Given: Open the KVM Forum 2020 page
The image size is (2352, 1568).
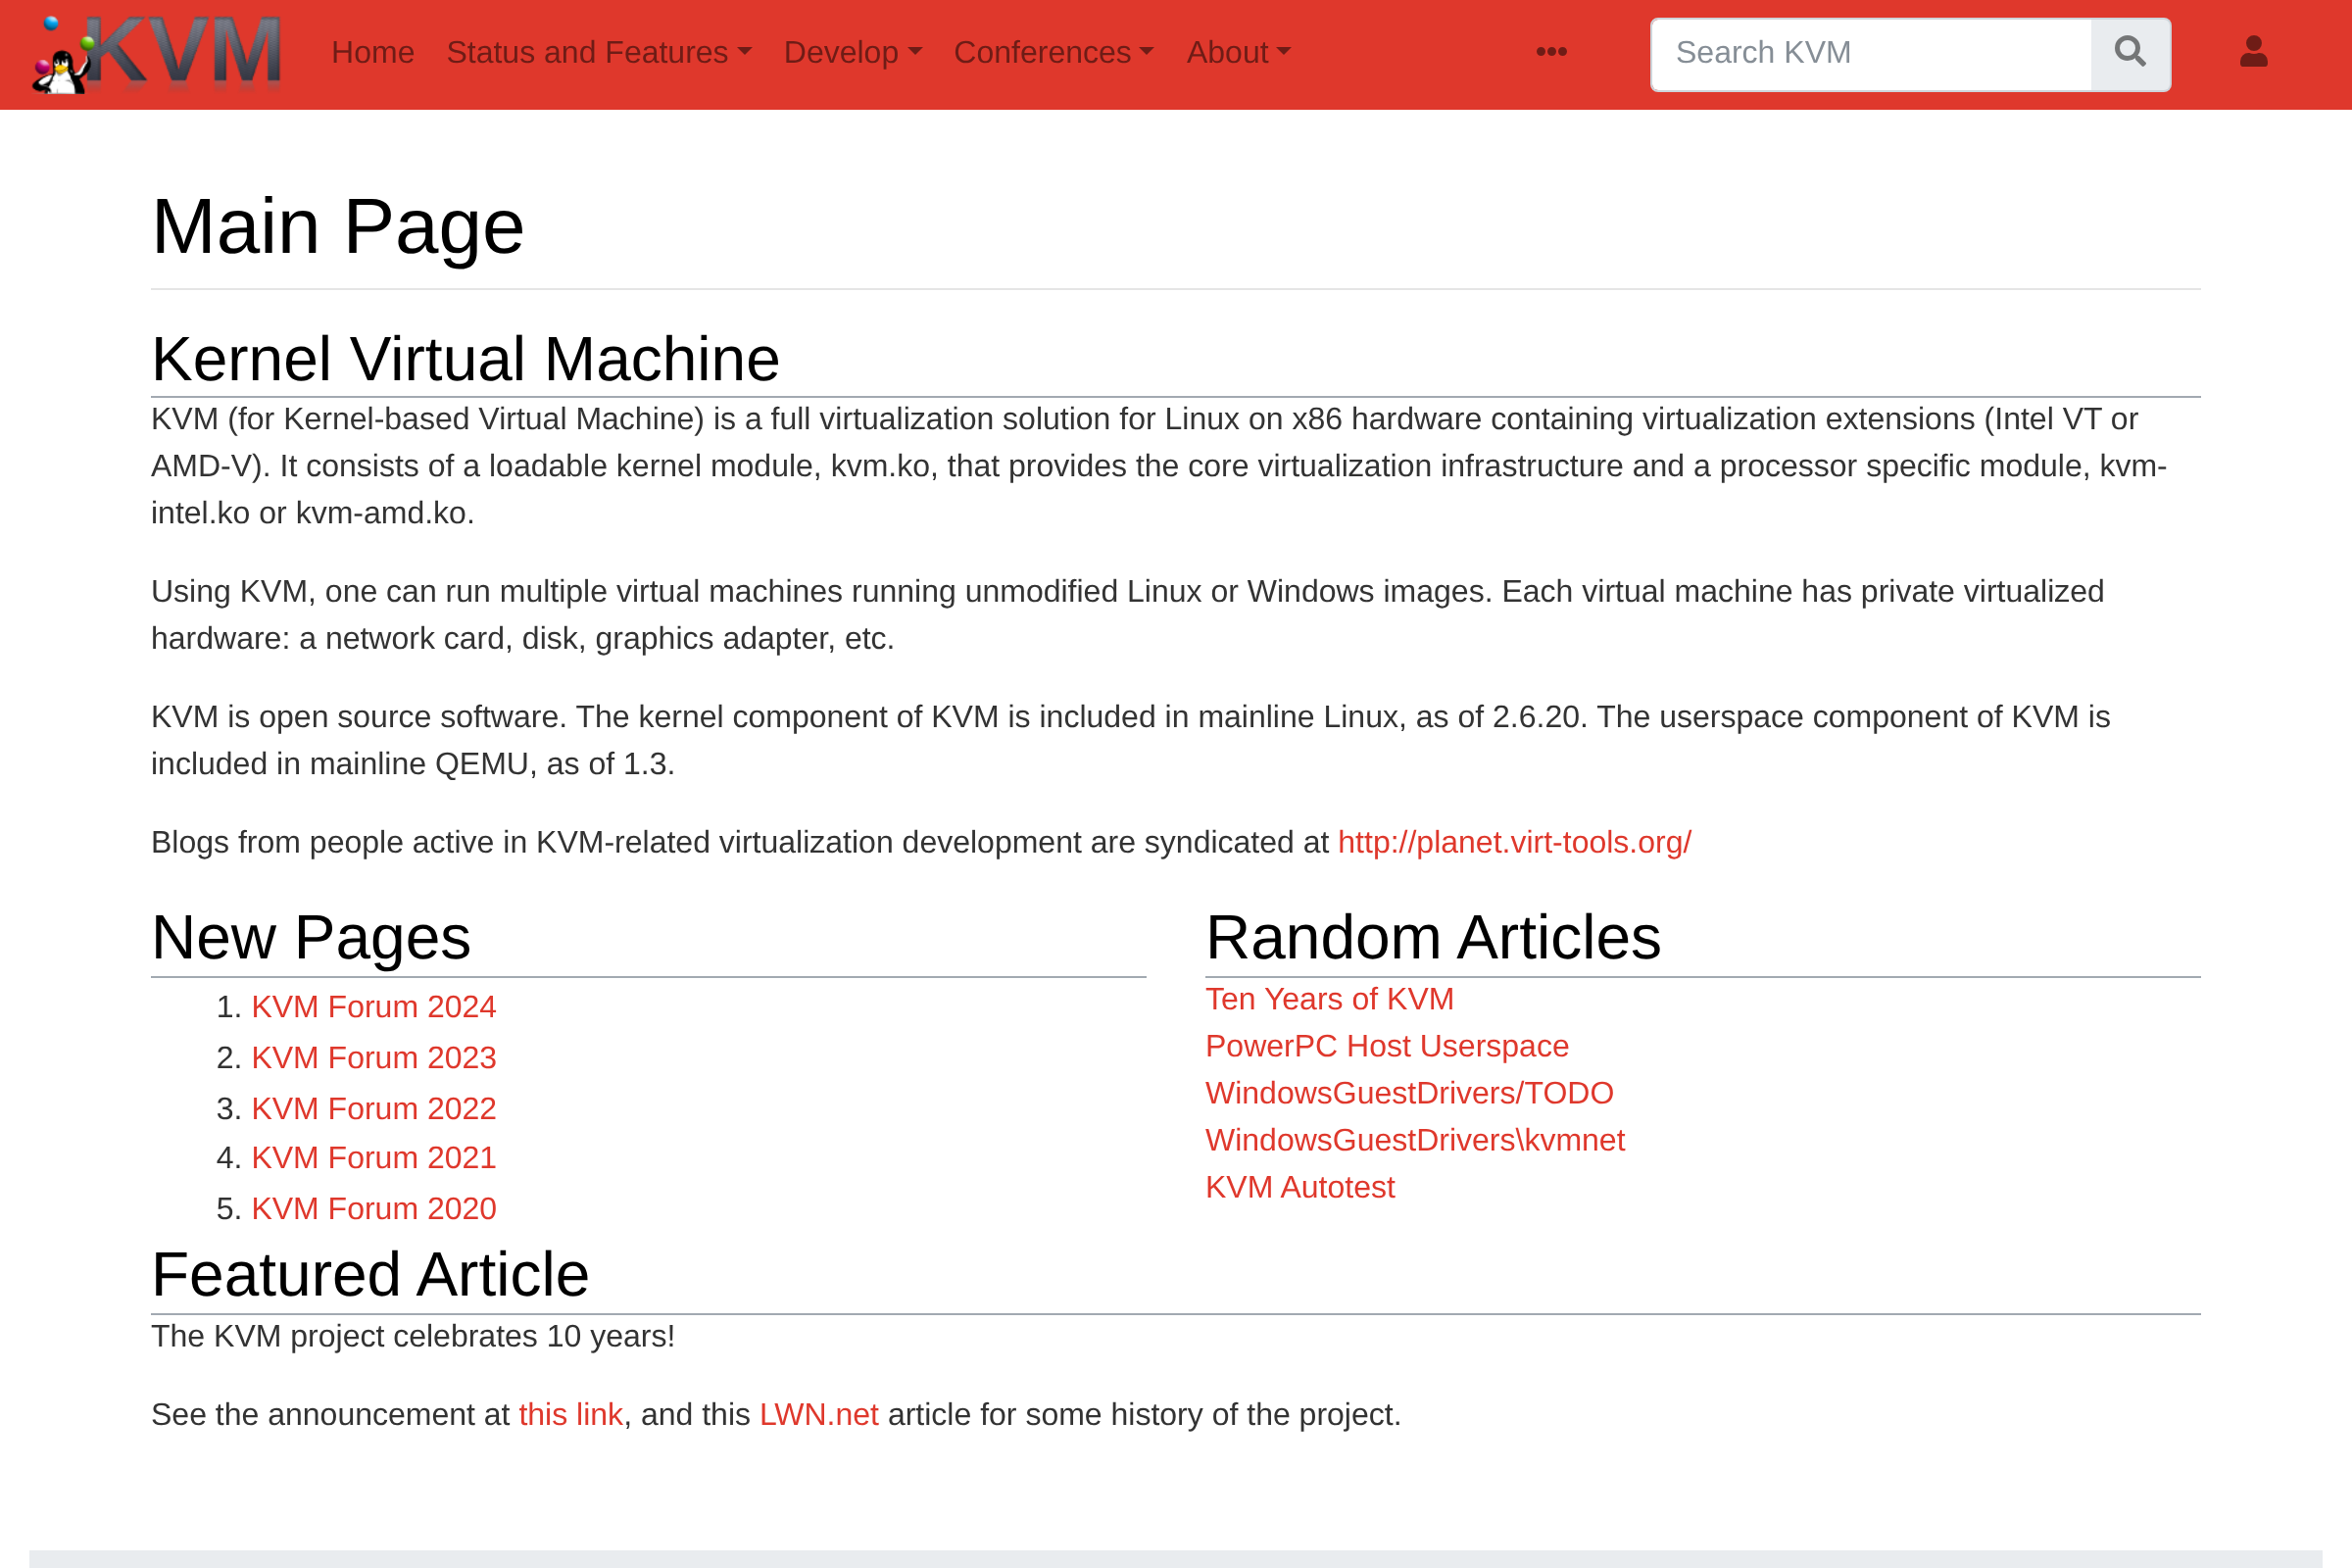Looking at the screenshot, I should [x=374, y=1209].
